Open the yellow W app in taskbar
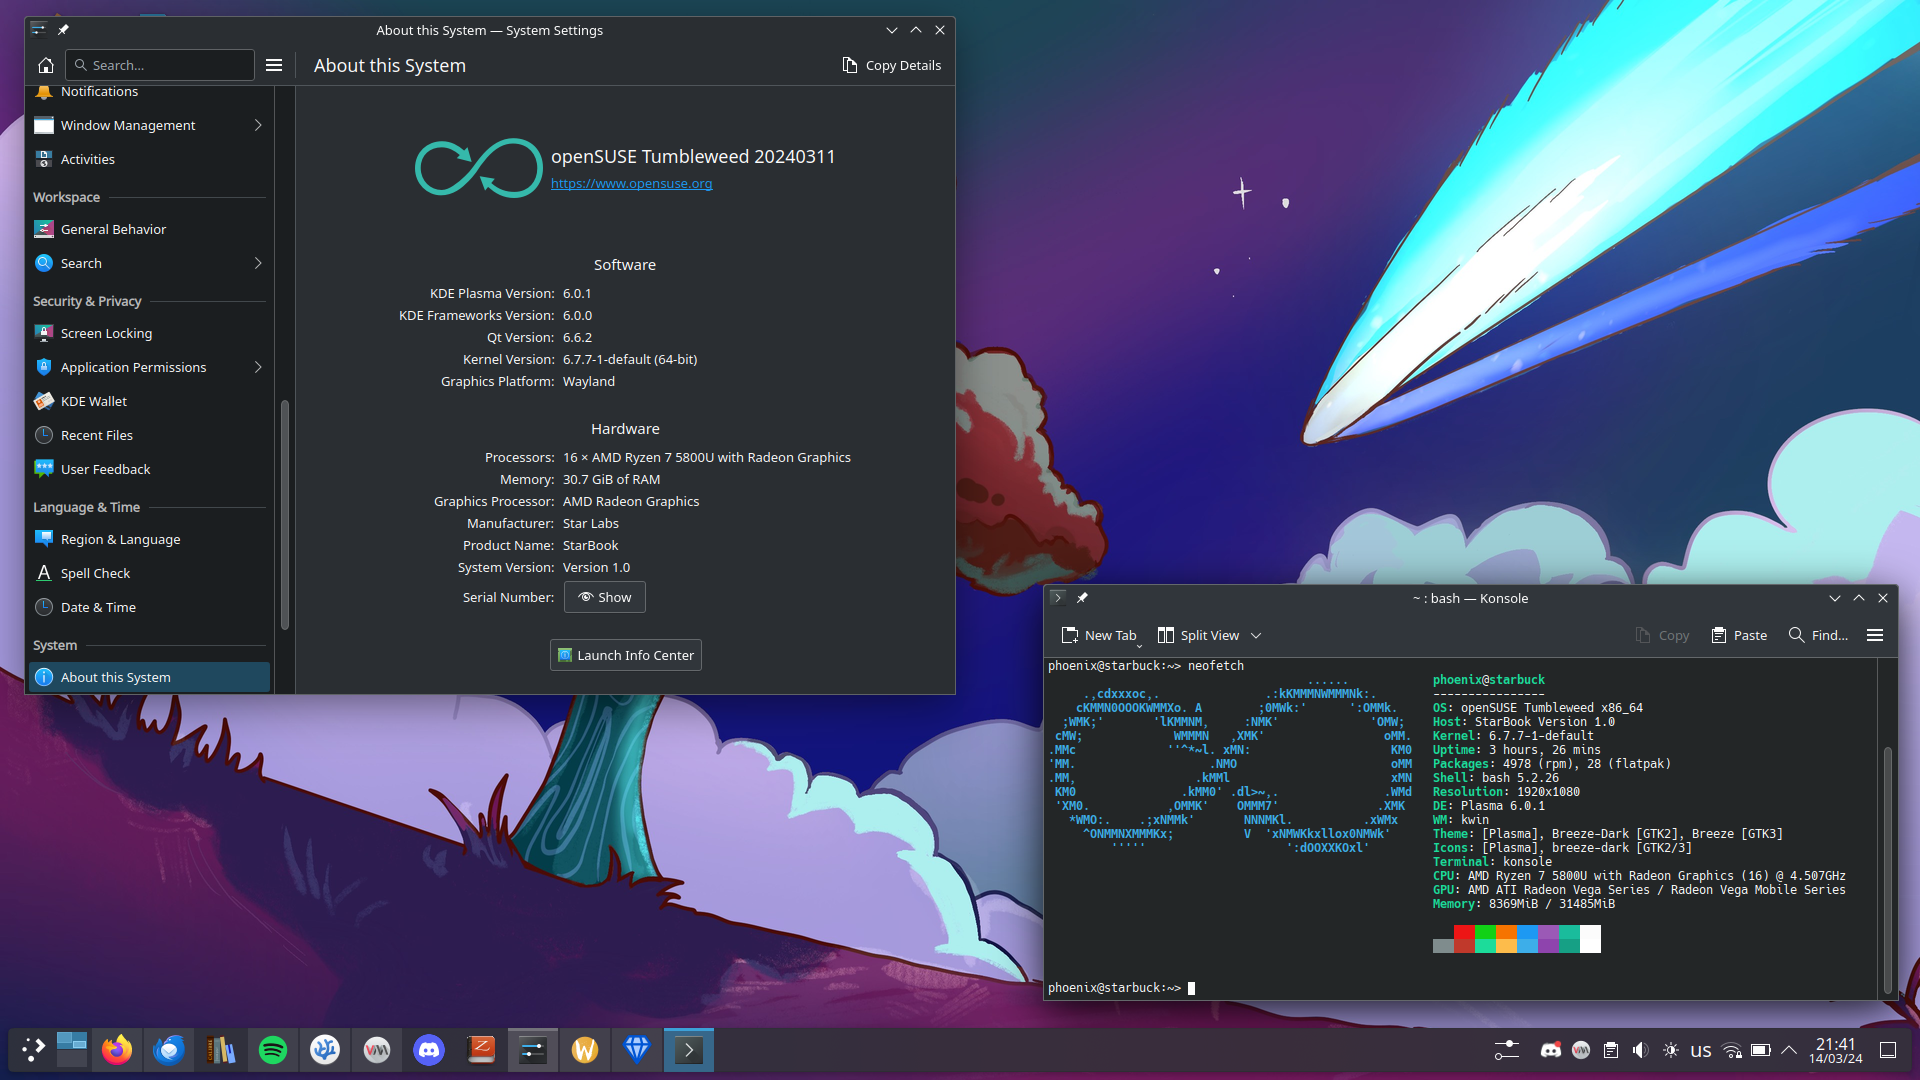The image size is (1920, 1080). tap(585, 1049)
